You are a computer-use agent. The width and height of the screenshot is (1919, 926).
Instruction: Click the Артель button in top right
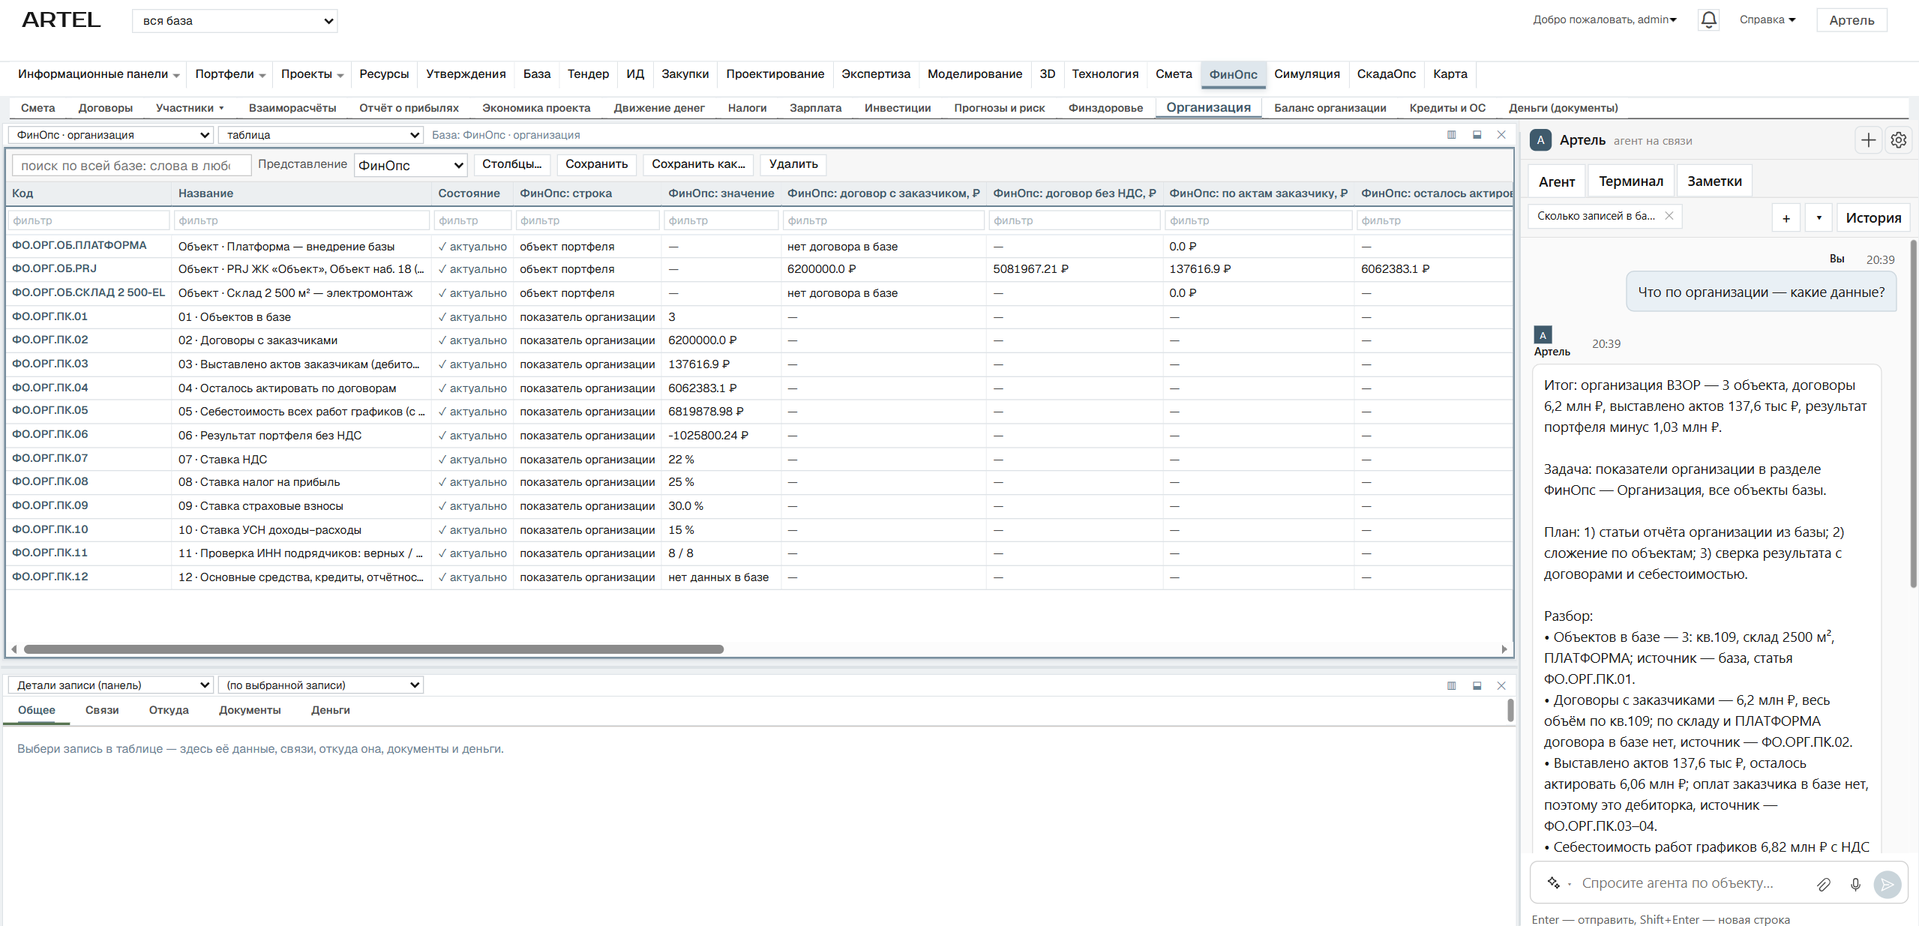(x=1852, y=20)
